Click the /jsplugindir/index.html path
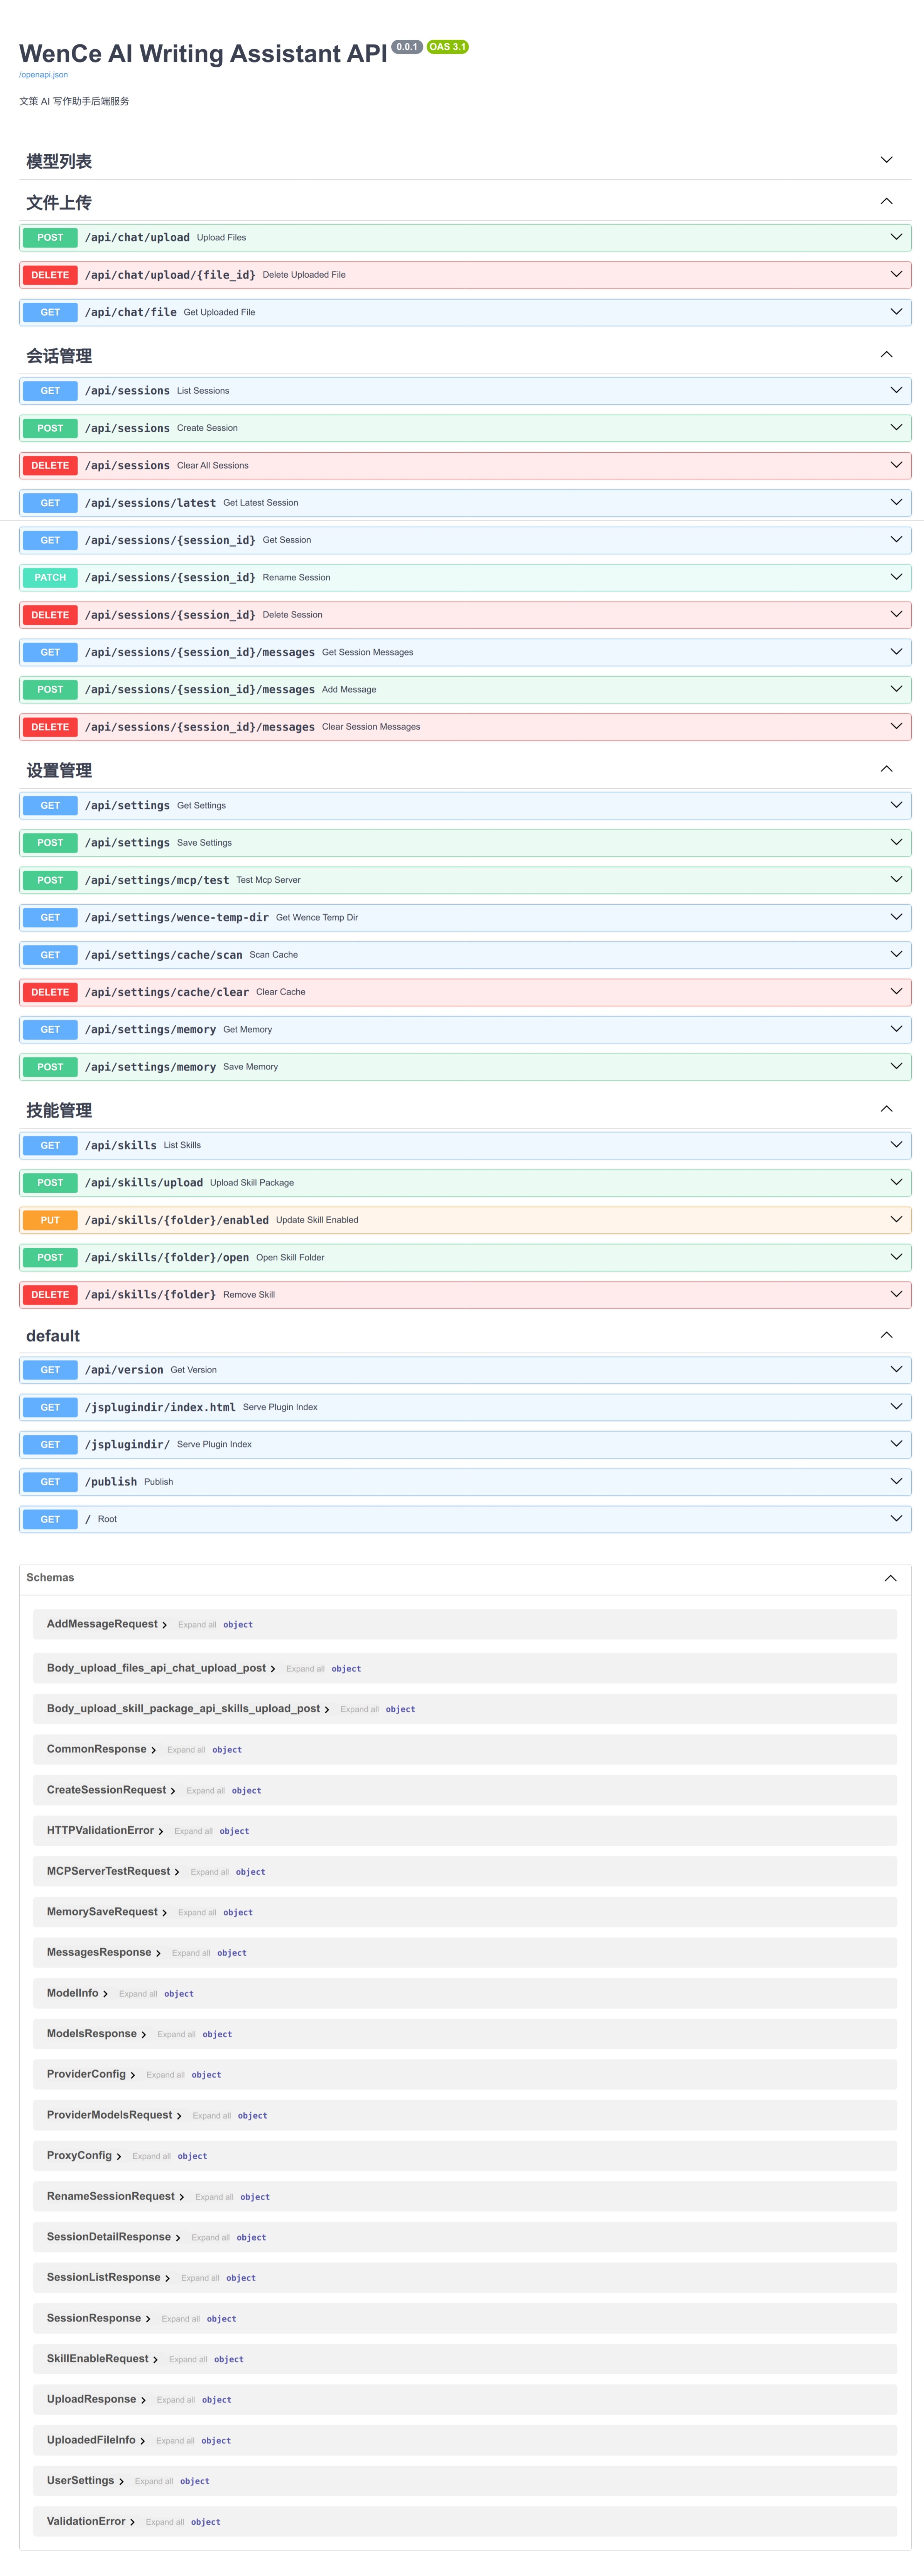This screenshot has width=924, height=2576. coord(160,1407)
